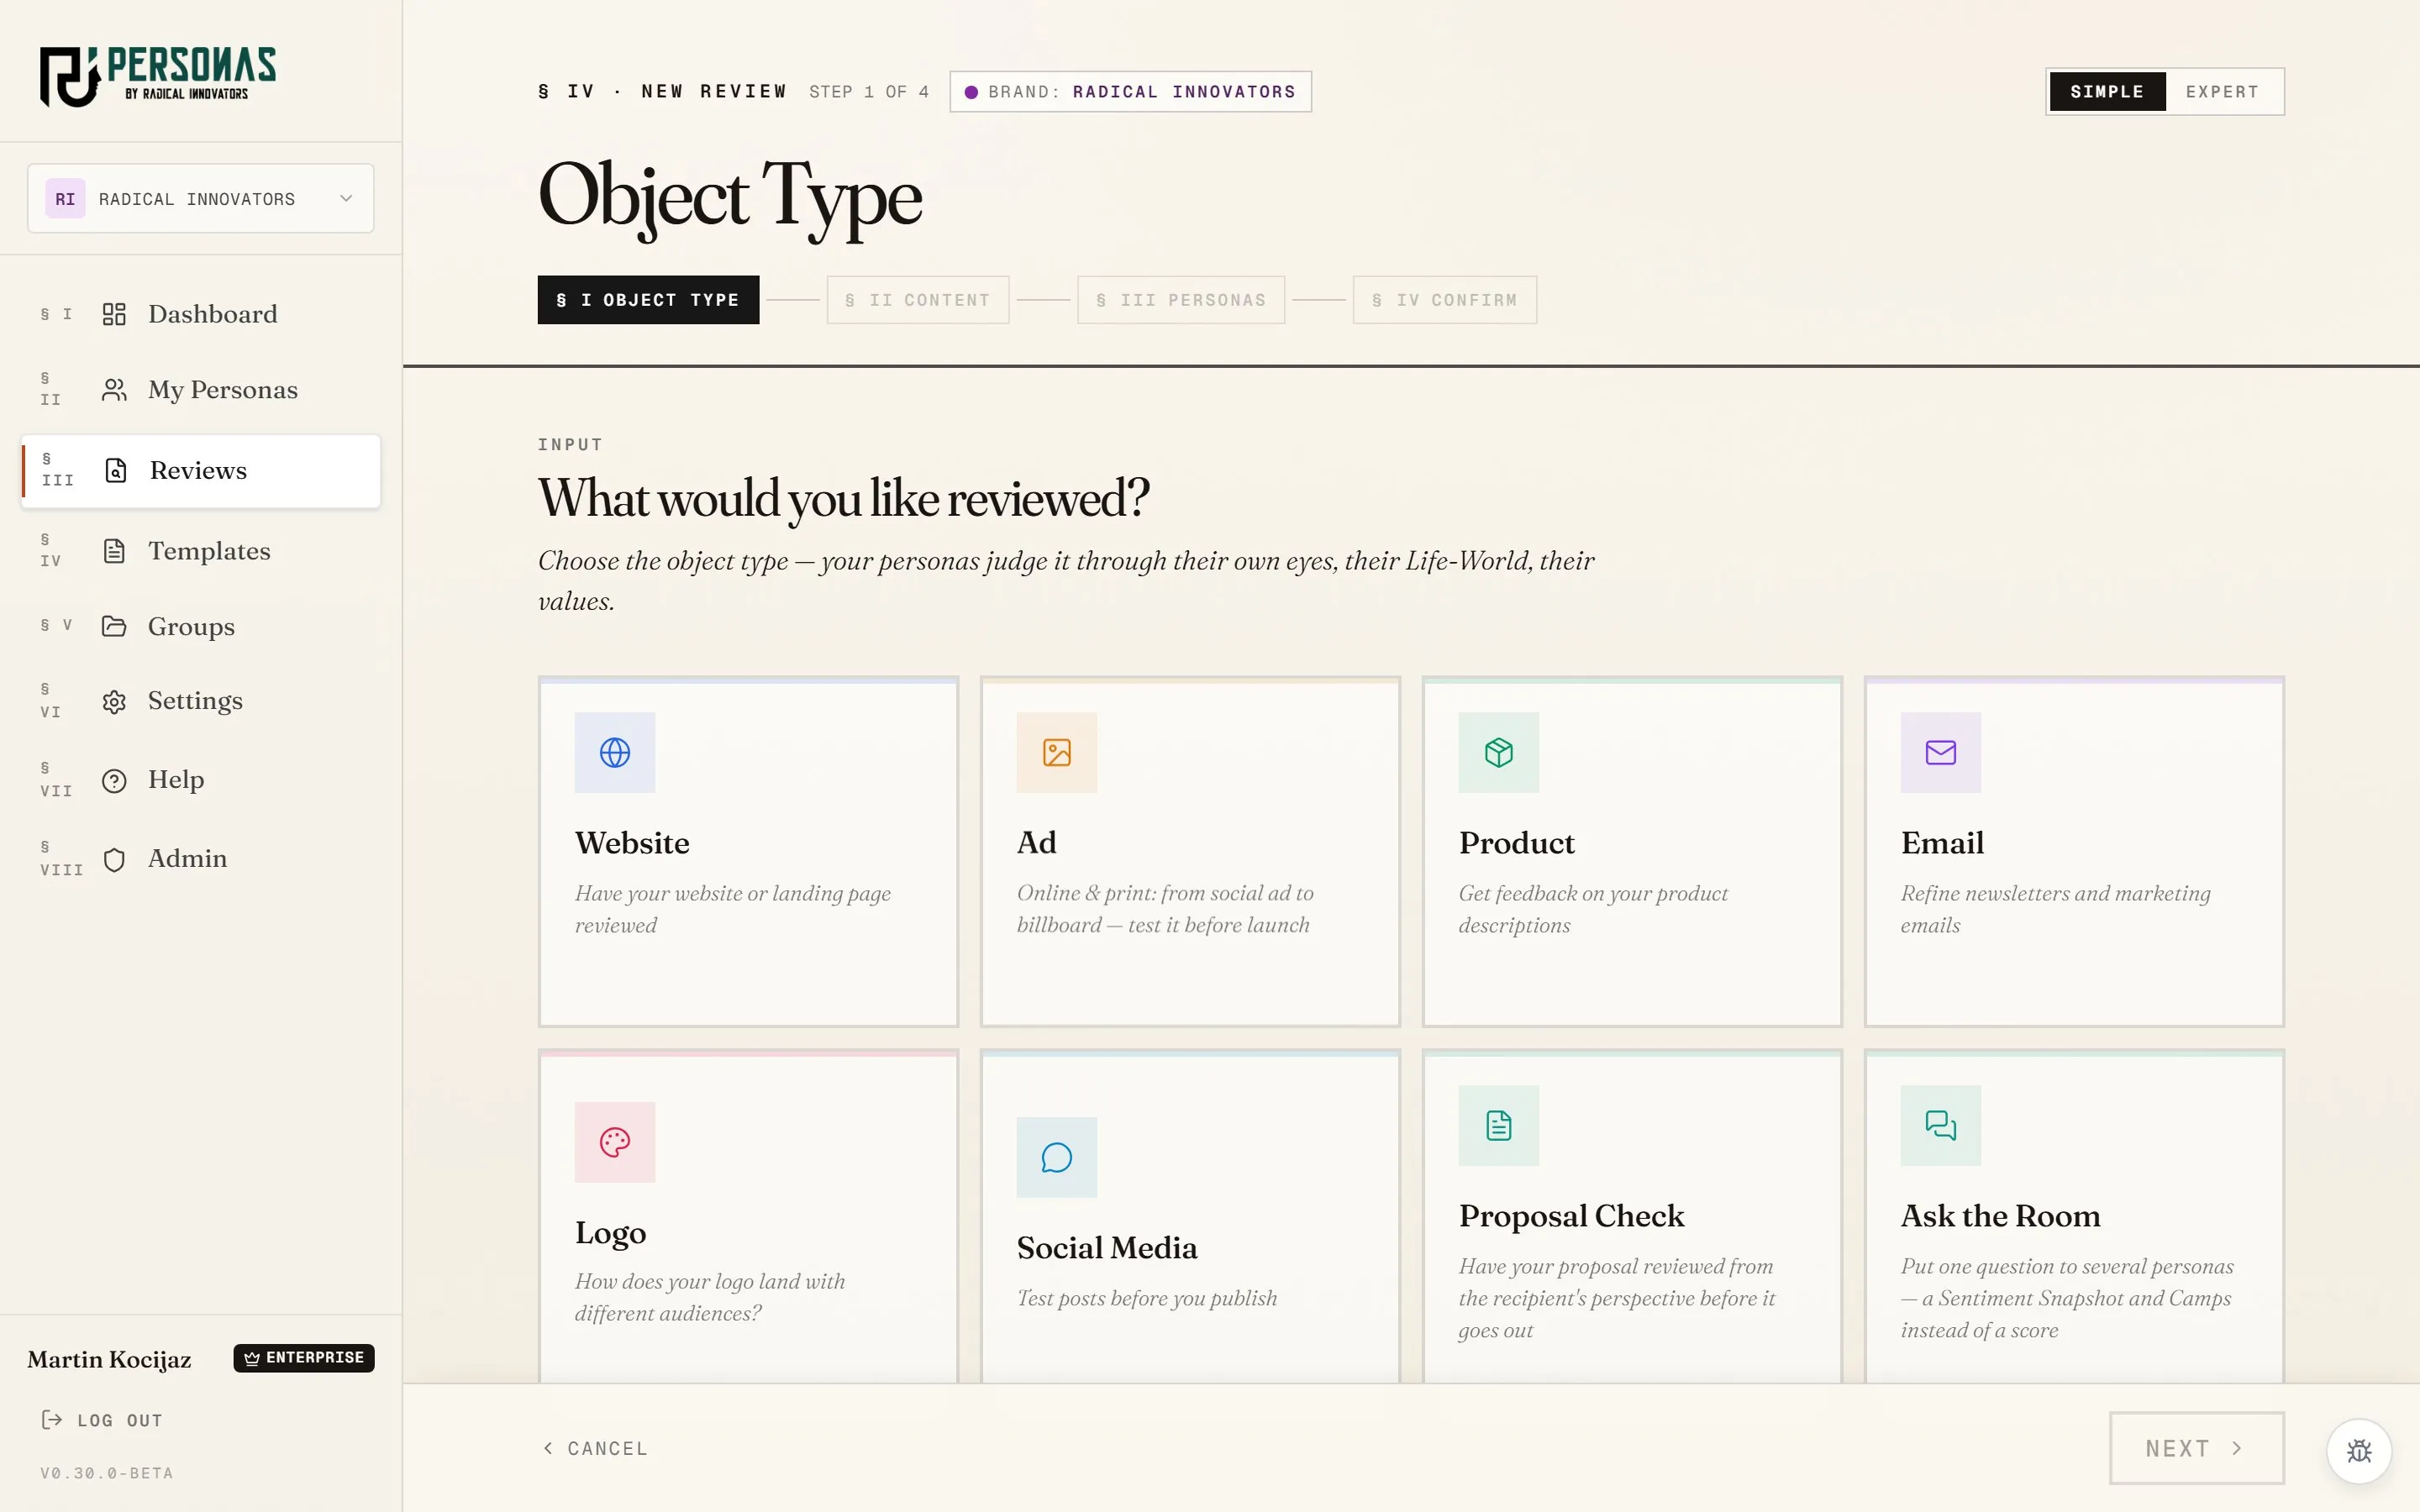2420x1512 pixels.
Task: Select the Ask the Room card description
Action: pyautogui.click(x=2067, y=1298)
